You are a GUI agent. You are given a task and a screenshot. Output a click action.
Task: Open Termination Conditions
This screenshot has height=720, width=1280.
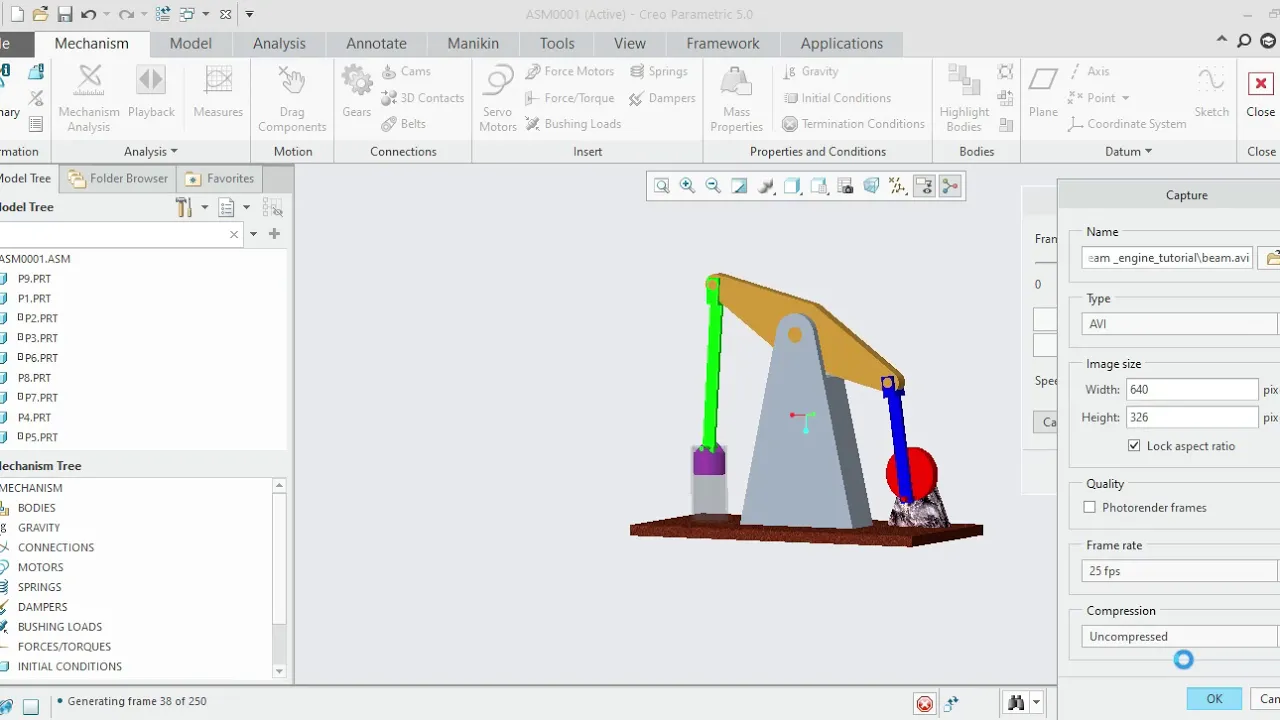pos(853,124)
